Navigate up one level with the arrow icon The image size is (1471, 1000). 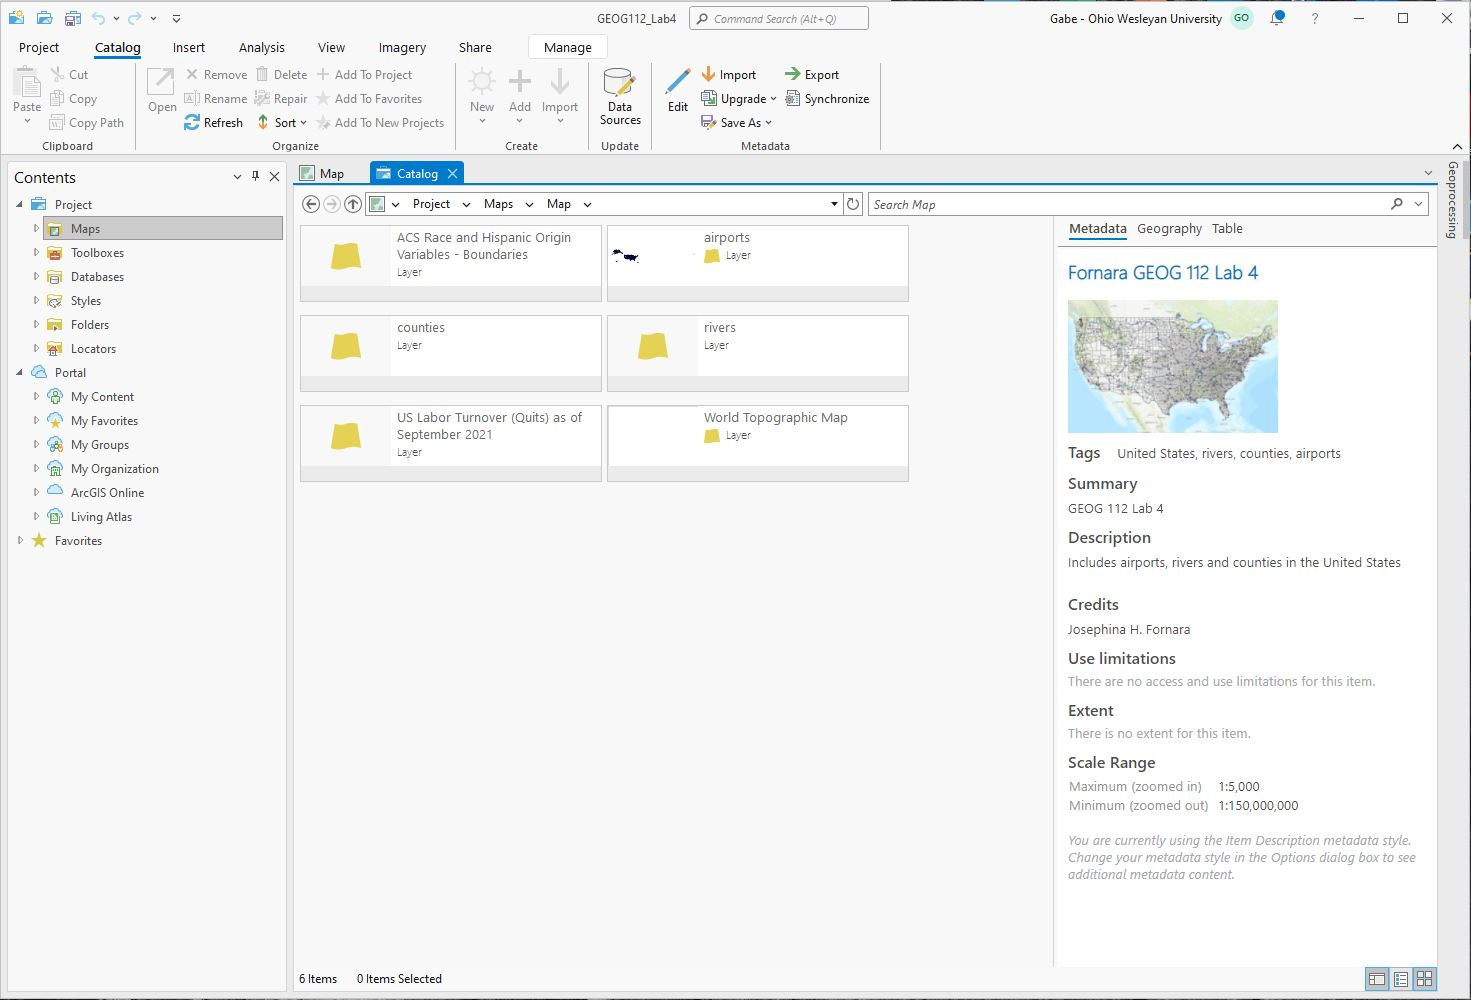coord(352,203)
